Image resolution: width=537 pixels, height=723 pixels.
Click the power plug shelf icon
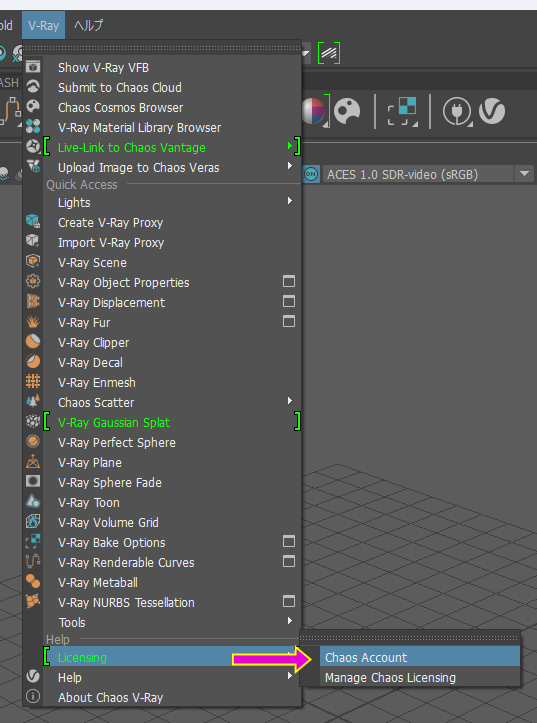[x=457, y=112]
